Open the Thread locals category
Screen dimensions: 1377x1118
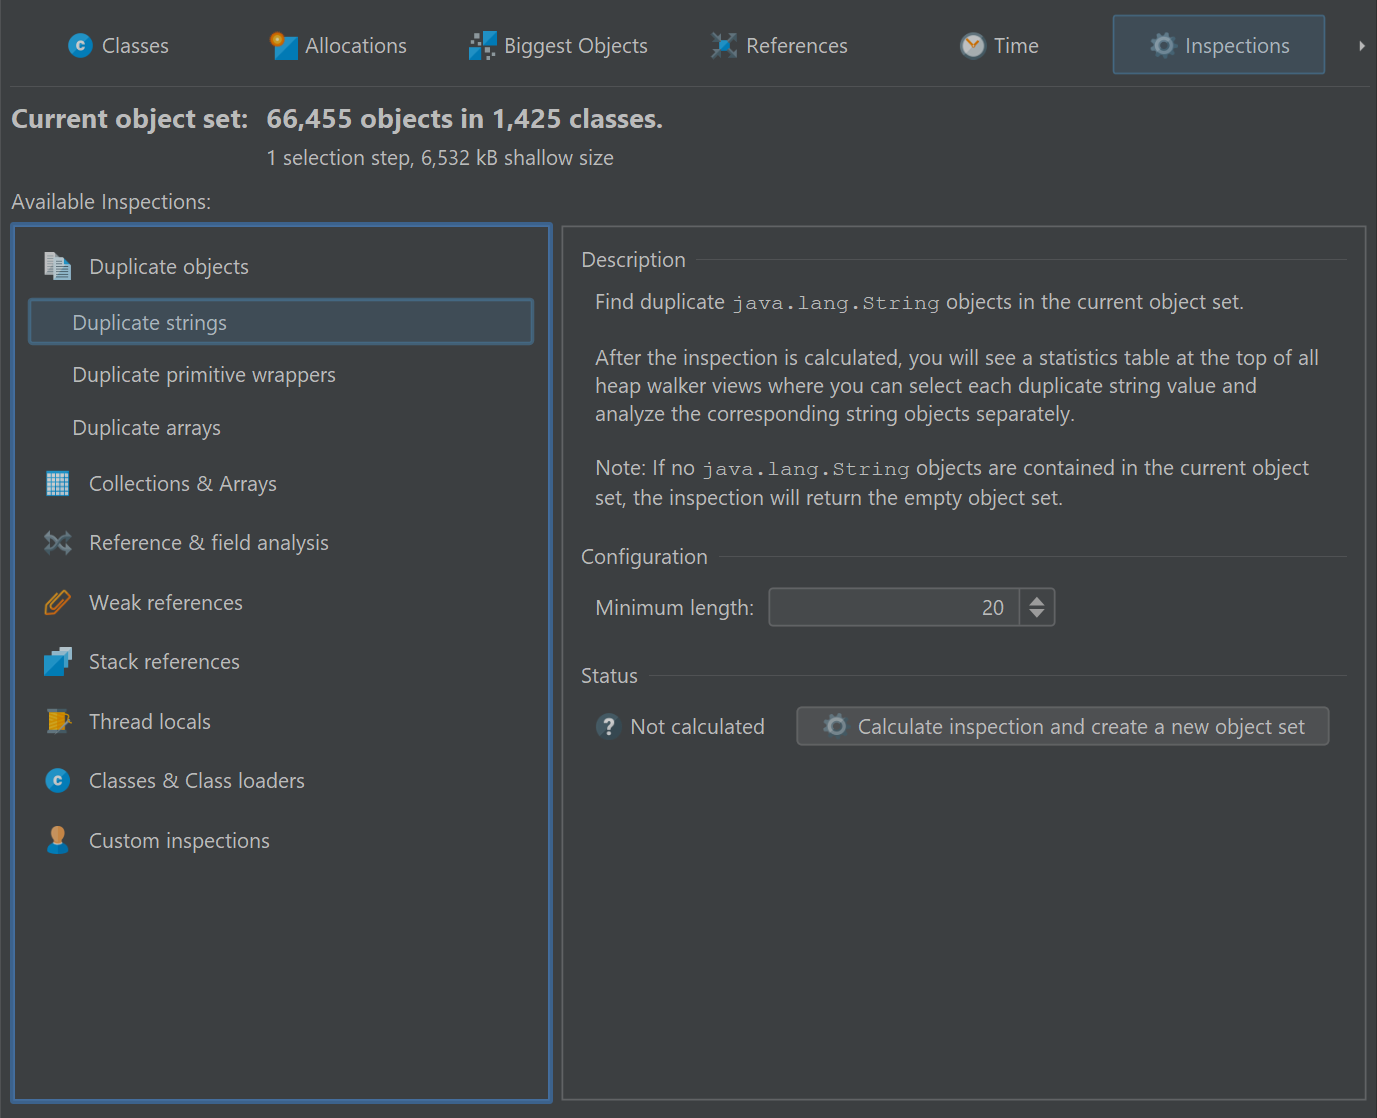pos(281,722)
